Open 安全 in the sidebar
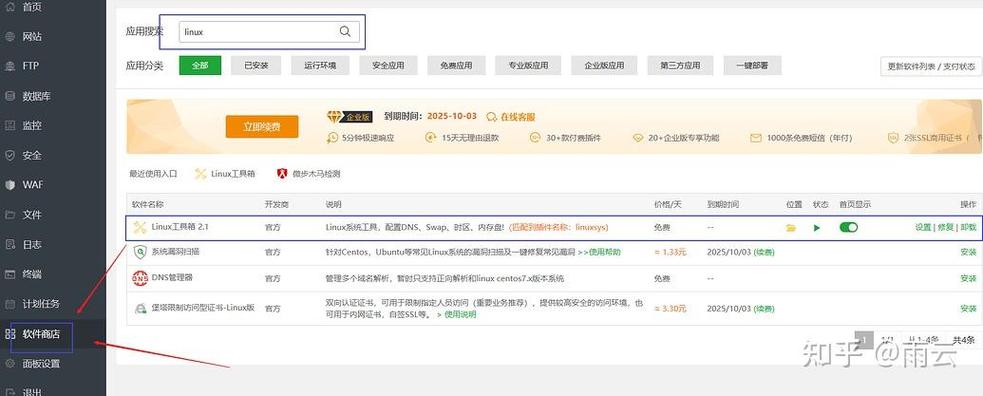The image size is (983, 396). (32, 155)
